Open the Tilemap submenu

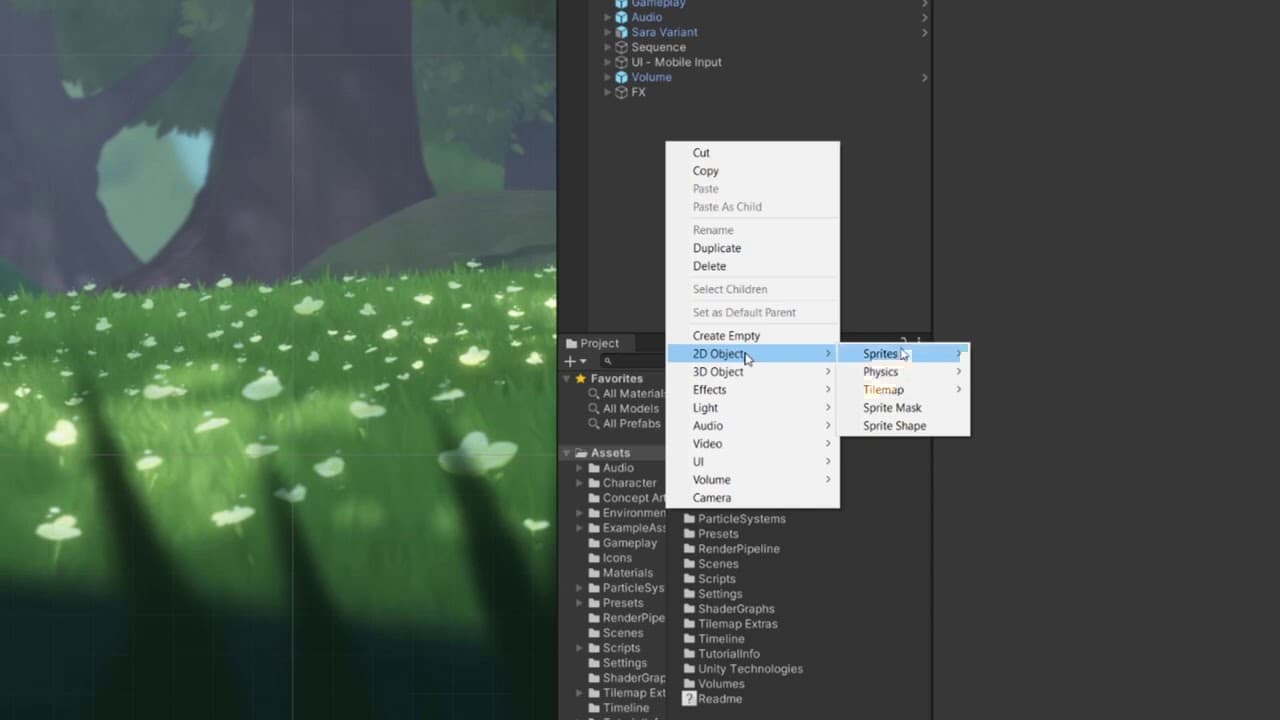tap(903, 390)
